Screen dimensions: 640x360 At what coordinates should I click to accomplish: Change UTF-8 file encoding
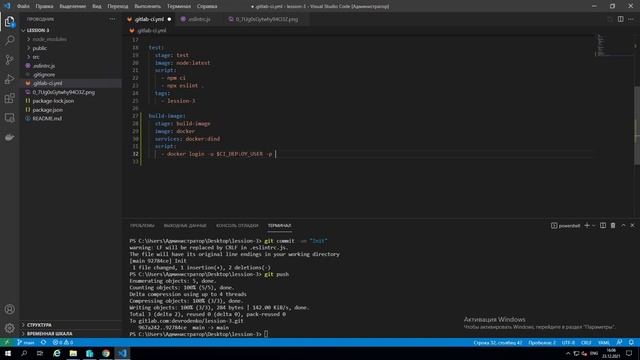pos(568,342)
